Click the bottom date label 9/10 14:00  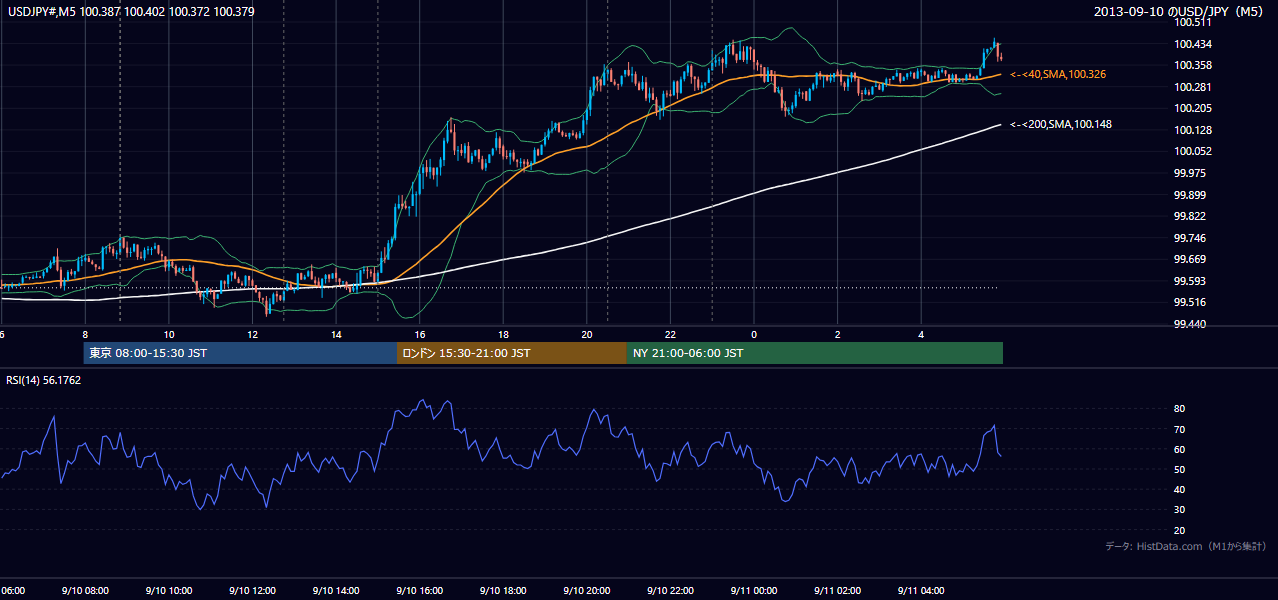pyautogui.click(x=335, y=591)
